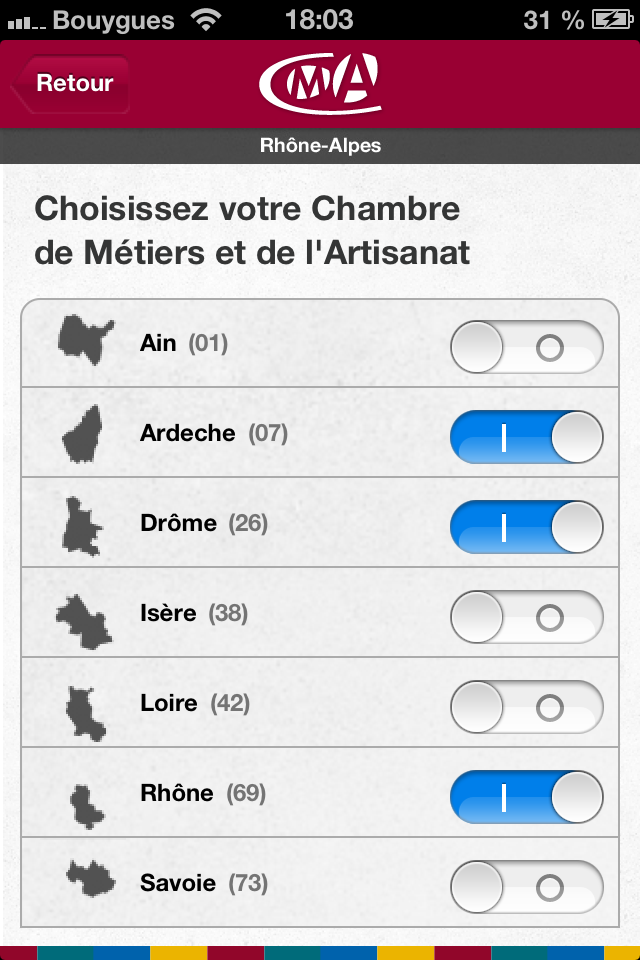The width and height of the screenshot is (640, 960).
Task: Tap the Rhône-Alpes region subtitle bar
Action: 320,146
